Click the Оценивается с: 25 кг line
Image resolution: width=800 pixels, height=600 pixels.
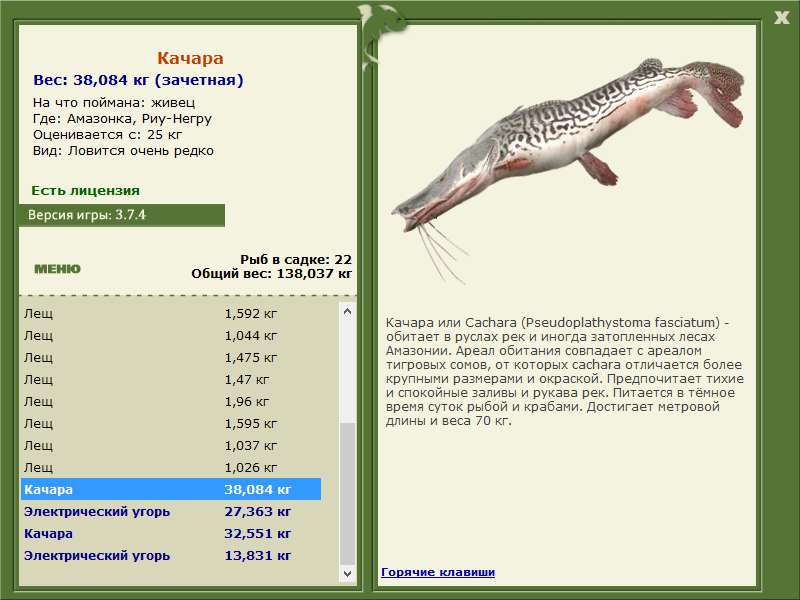(107, 135)
